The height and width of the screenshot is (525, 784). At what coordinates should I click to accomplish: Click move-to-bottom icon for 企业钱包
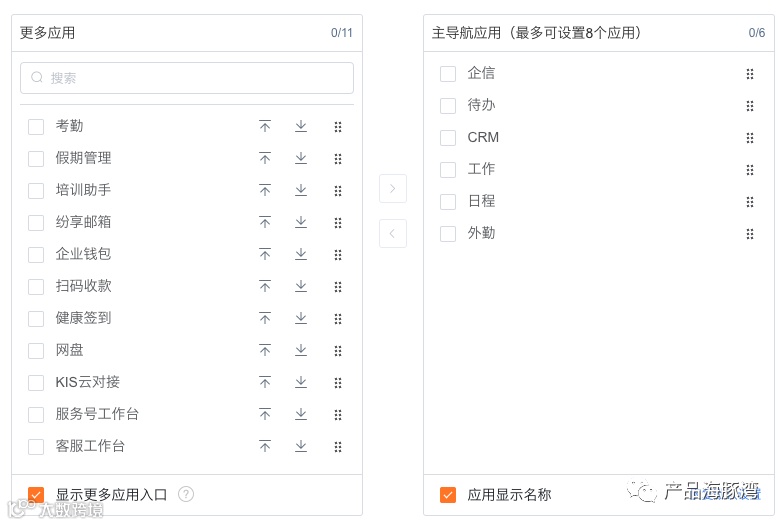coord(301,254)
